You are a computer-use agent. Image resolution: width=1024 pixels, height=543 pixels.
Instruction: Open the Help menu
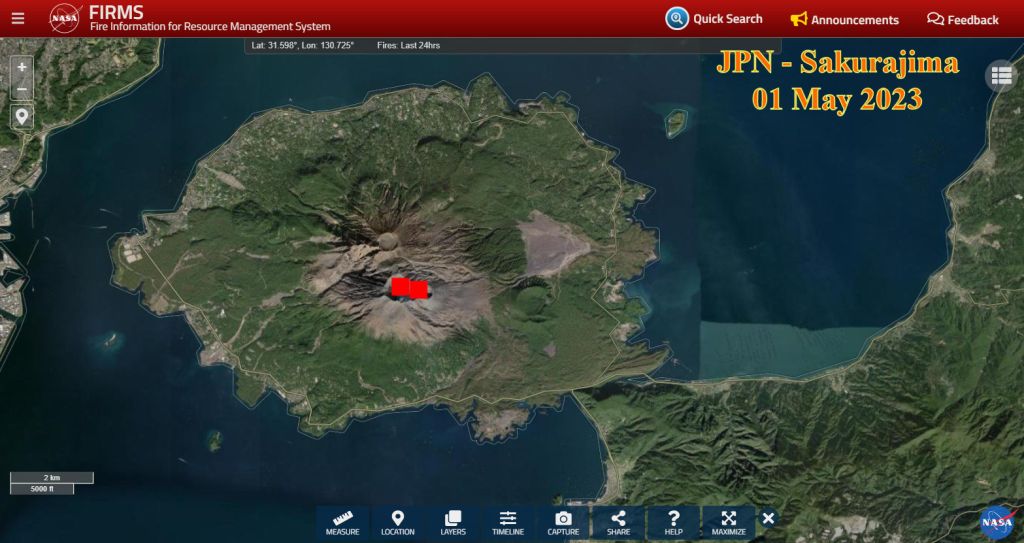click(x=674, y=522)
